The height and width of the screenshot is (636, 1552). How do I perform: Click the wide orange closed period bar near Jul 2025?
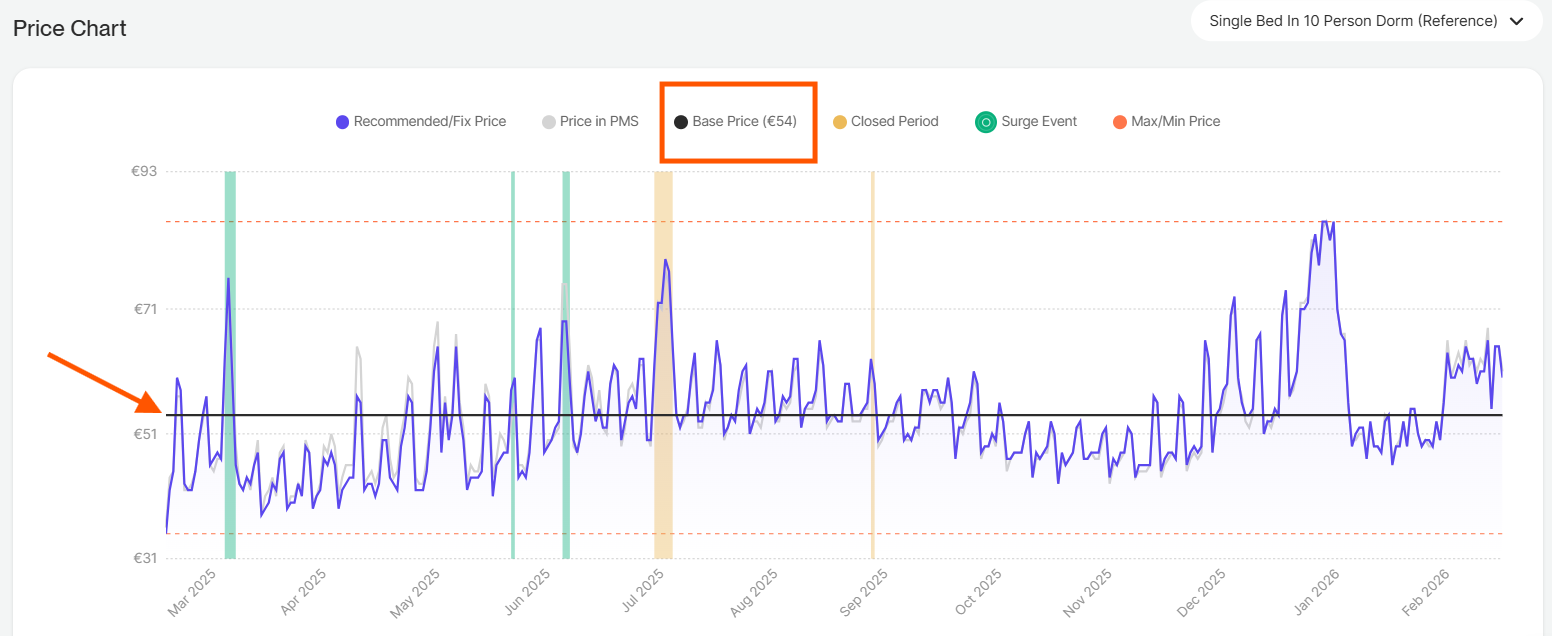point(663,500)
